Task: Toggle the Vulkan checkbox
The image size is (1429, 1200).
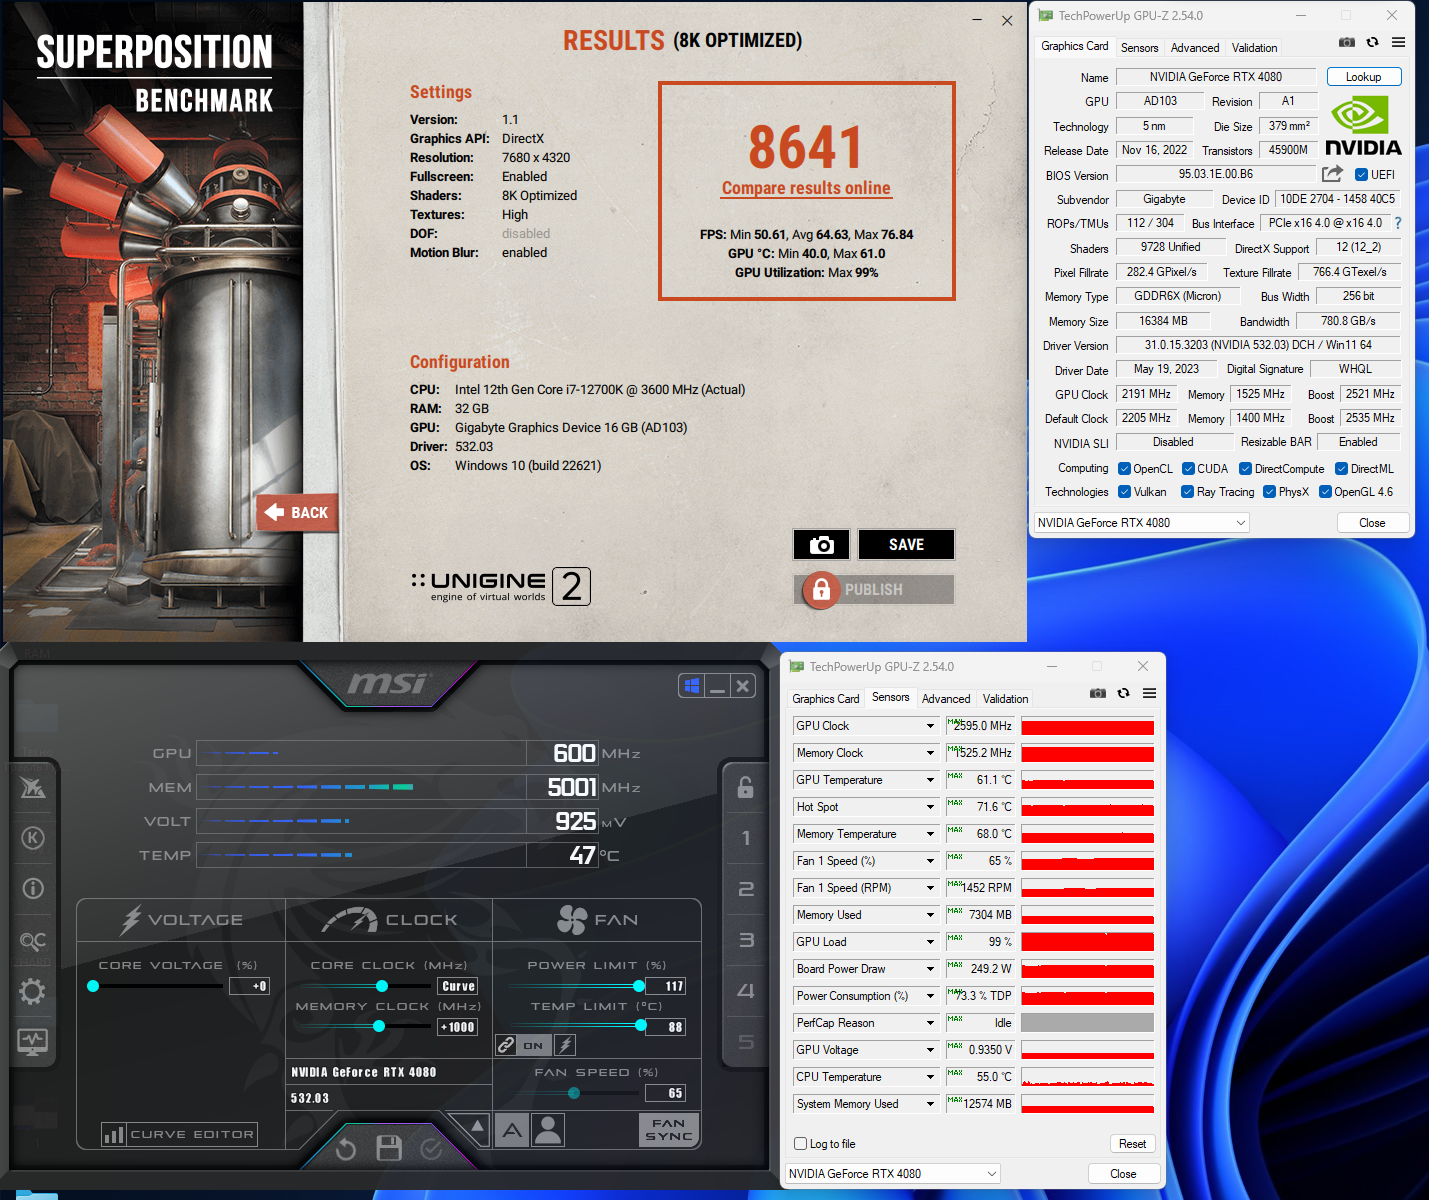Action: [1124, 492]
